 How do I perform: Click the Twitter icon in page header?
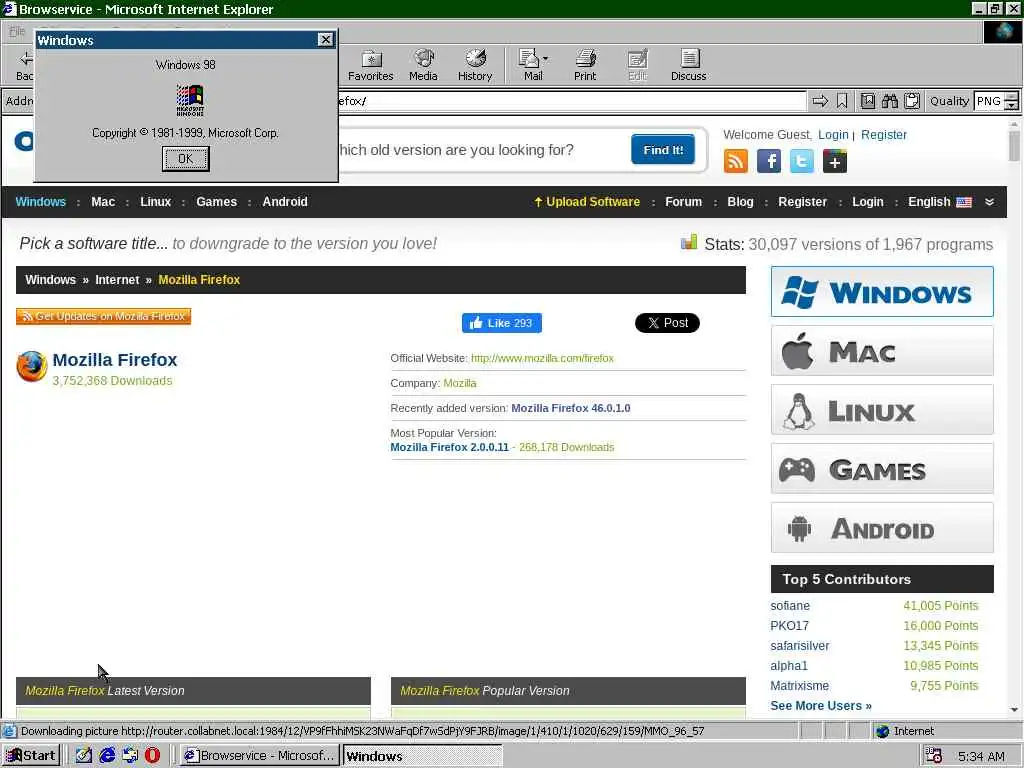[802, 161]
